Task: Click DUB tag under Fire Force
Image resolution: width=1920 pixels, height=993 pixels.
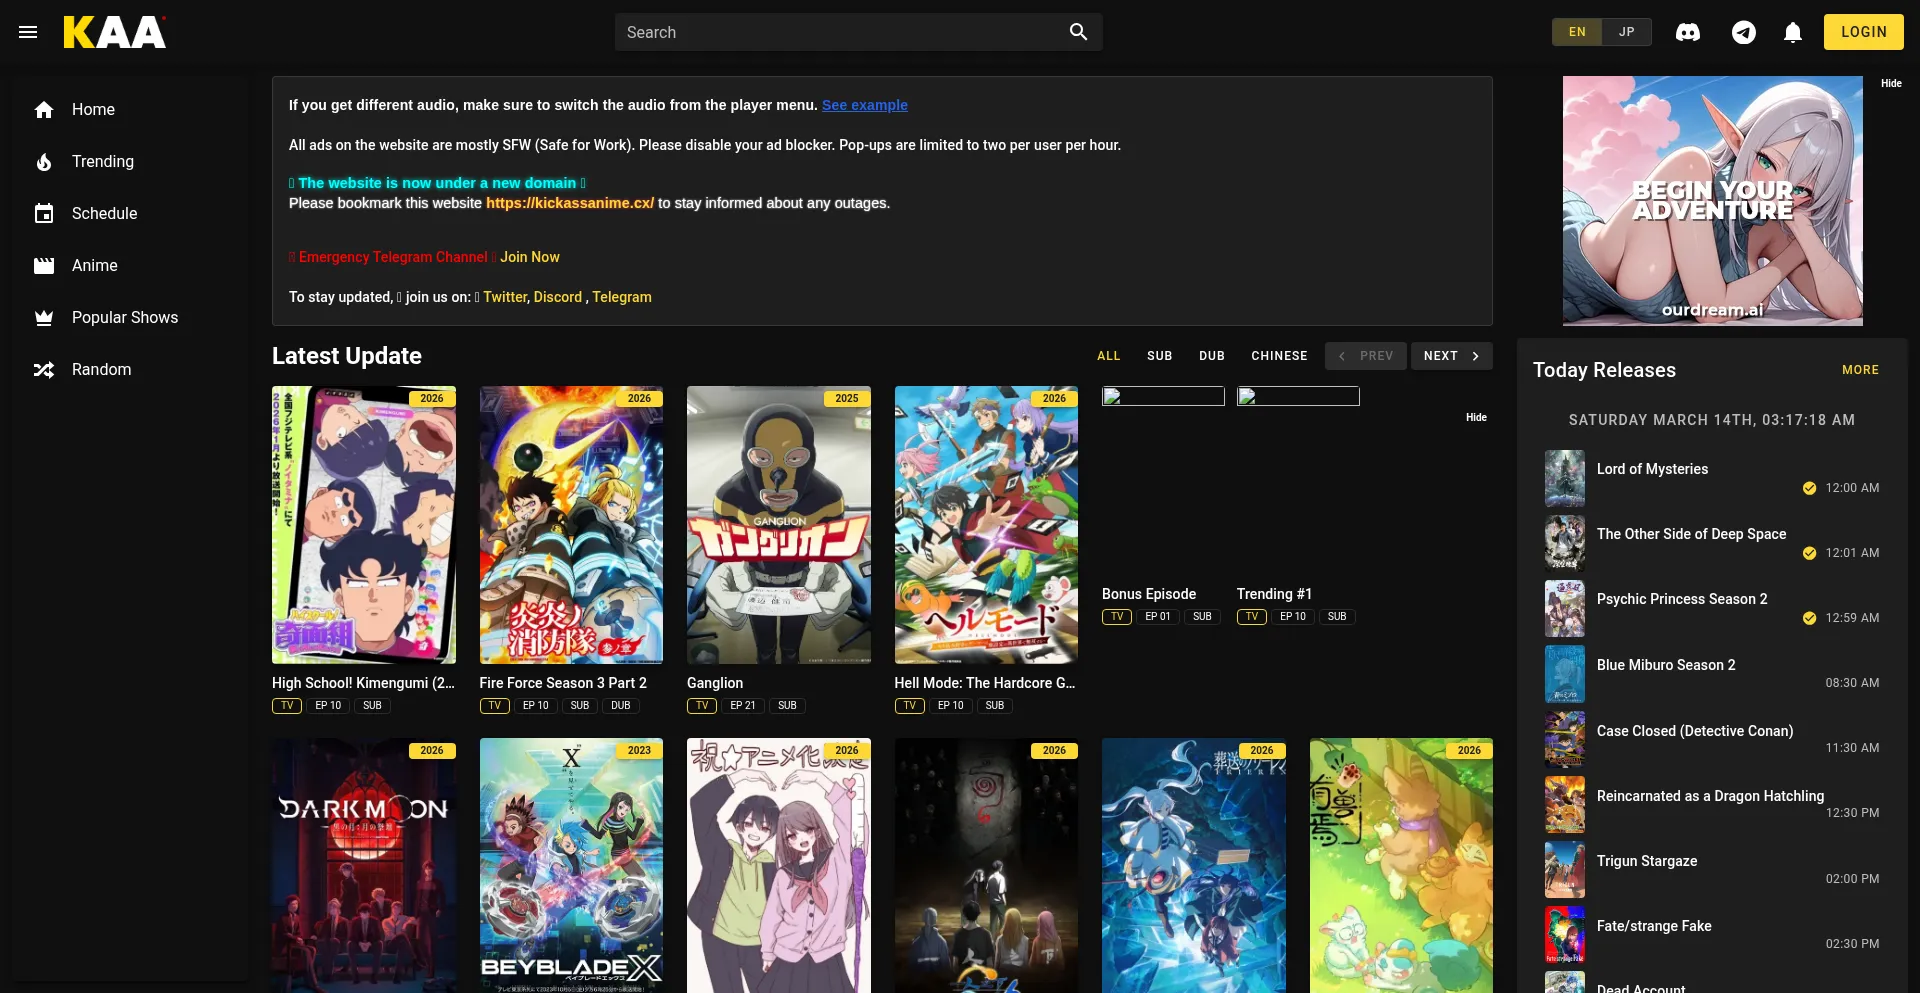Action: click(621, 706)
